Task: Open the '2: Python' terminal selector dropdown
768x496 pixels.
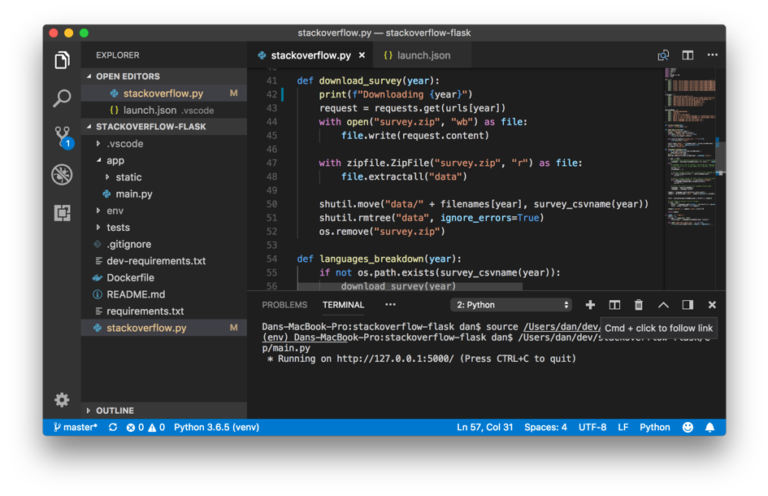Action: (511, 305)
